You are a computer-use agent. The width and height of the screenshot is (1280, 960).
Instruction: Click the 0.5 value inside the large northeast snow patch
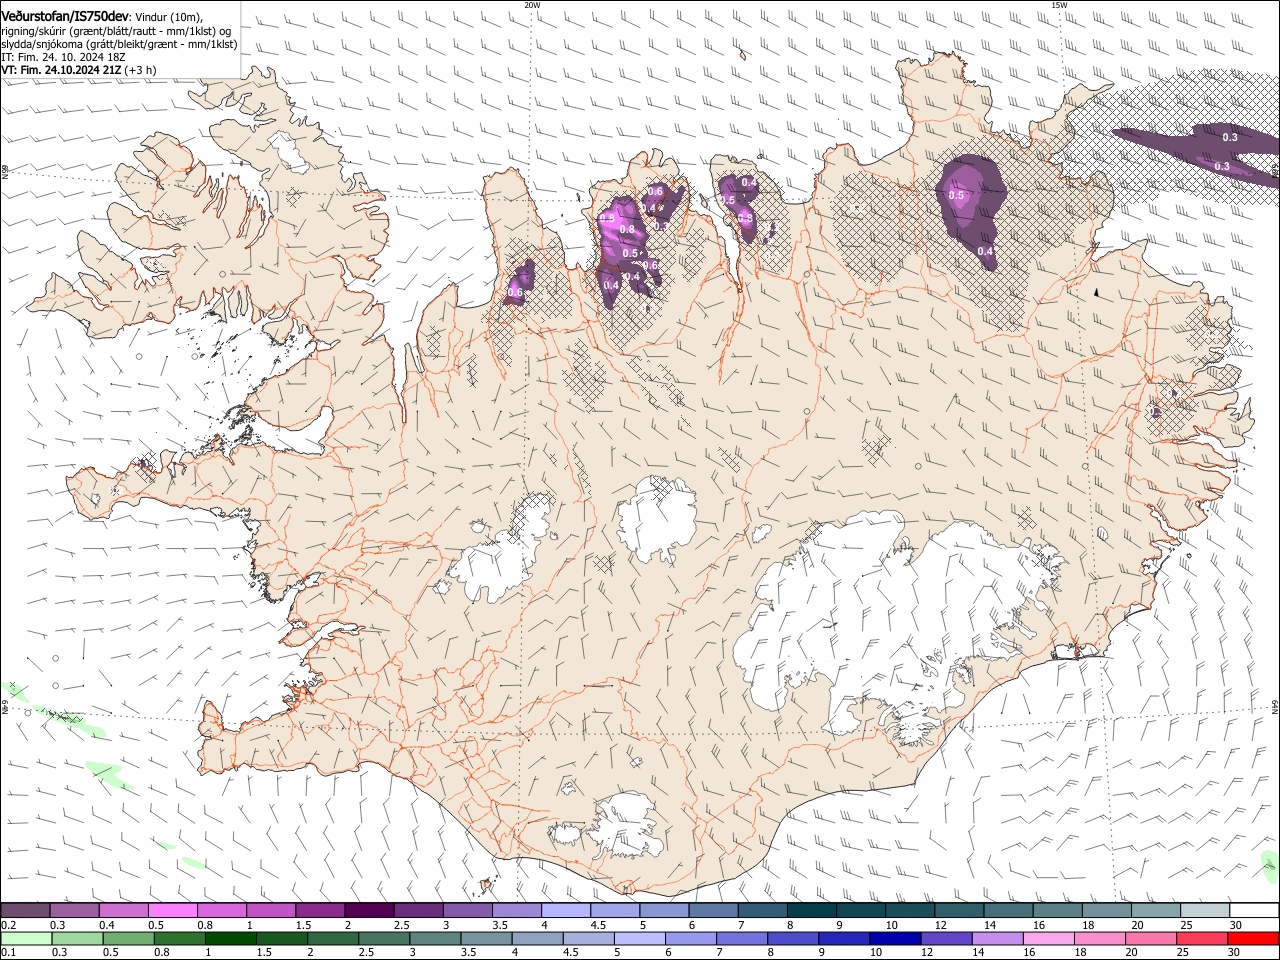tap(956, 195)
